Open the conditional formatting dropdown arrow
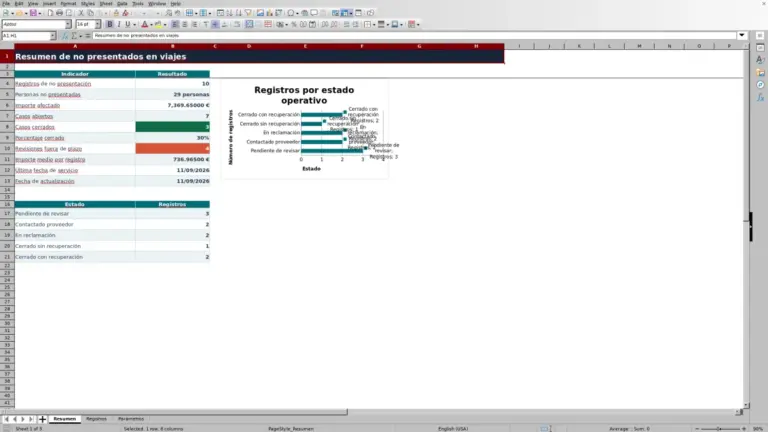This screenshot has width=768, height=432. point(418,24)
